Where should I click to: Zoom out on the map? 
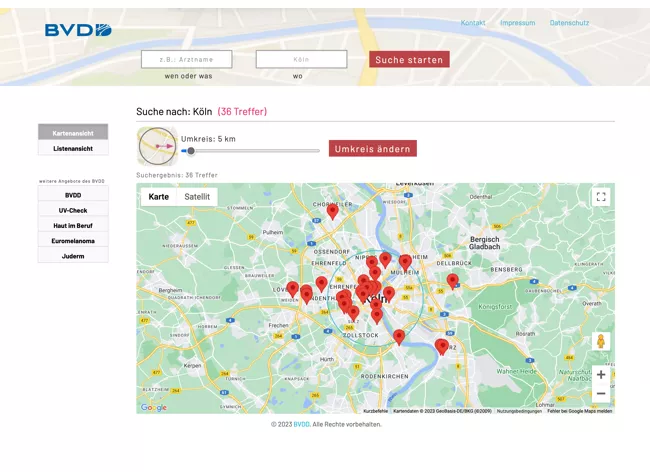tap(600, 394)
